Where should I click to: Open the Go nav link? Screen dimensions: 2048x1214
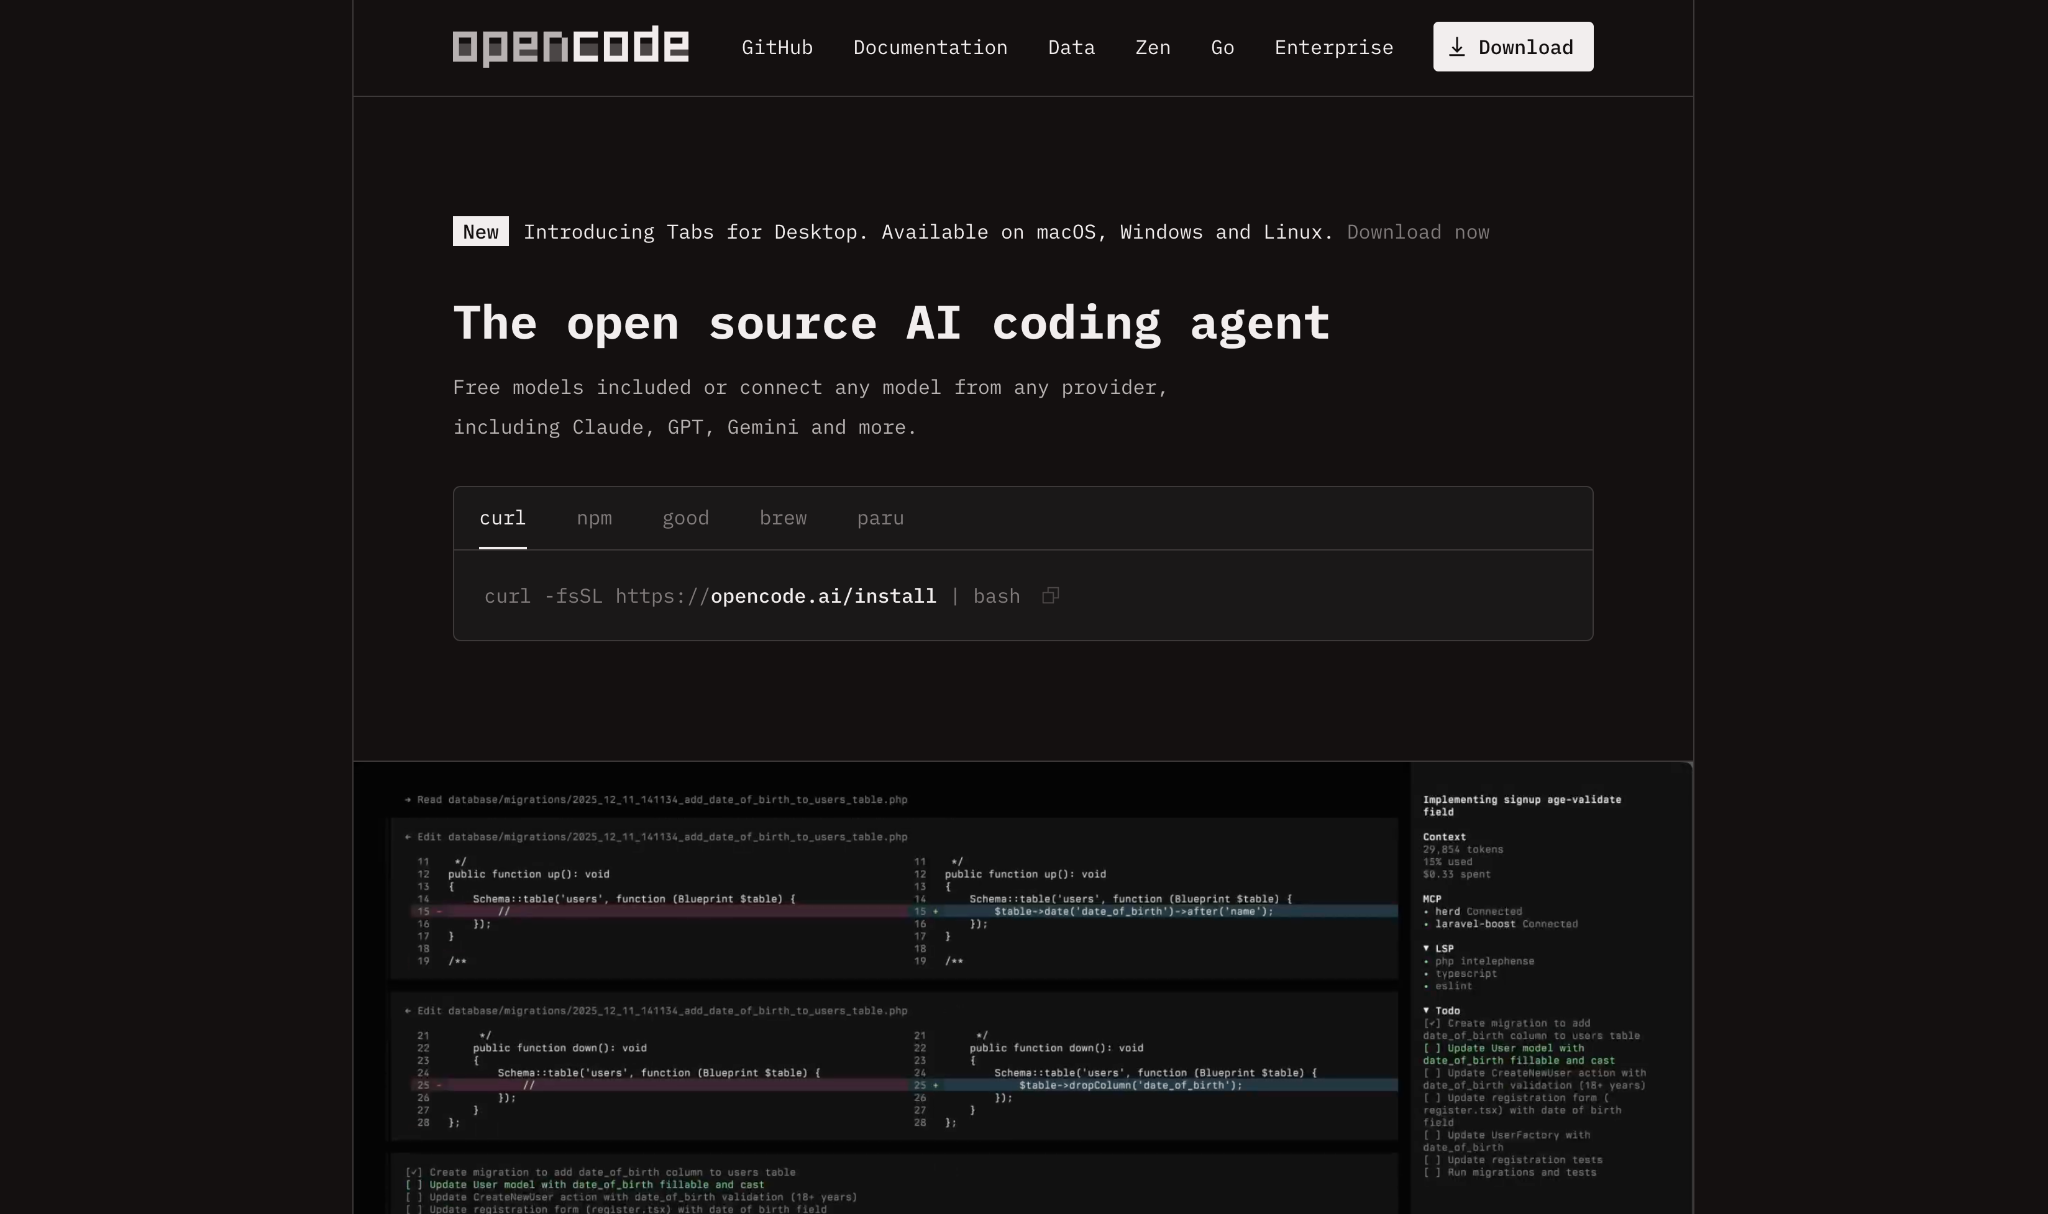[1222, 47]
